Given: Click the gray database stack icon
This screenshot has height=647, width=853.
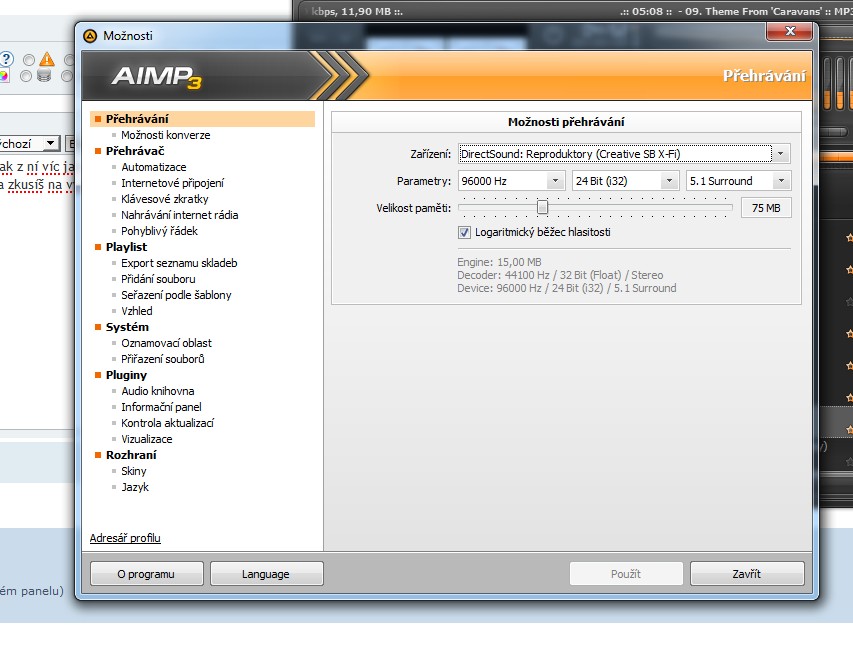Looking at the screenshot, I should 44,76.
